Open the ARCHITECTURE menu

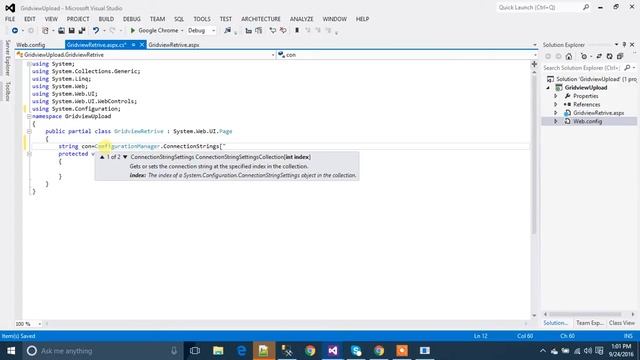tap(261, 19)
